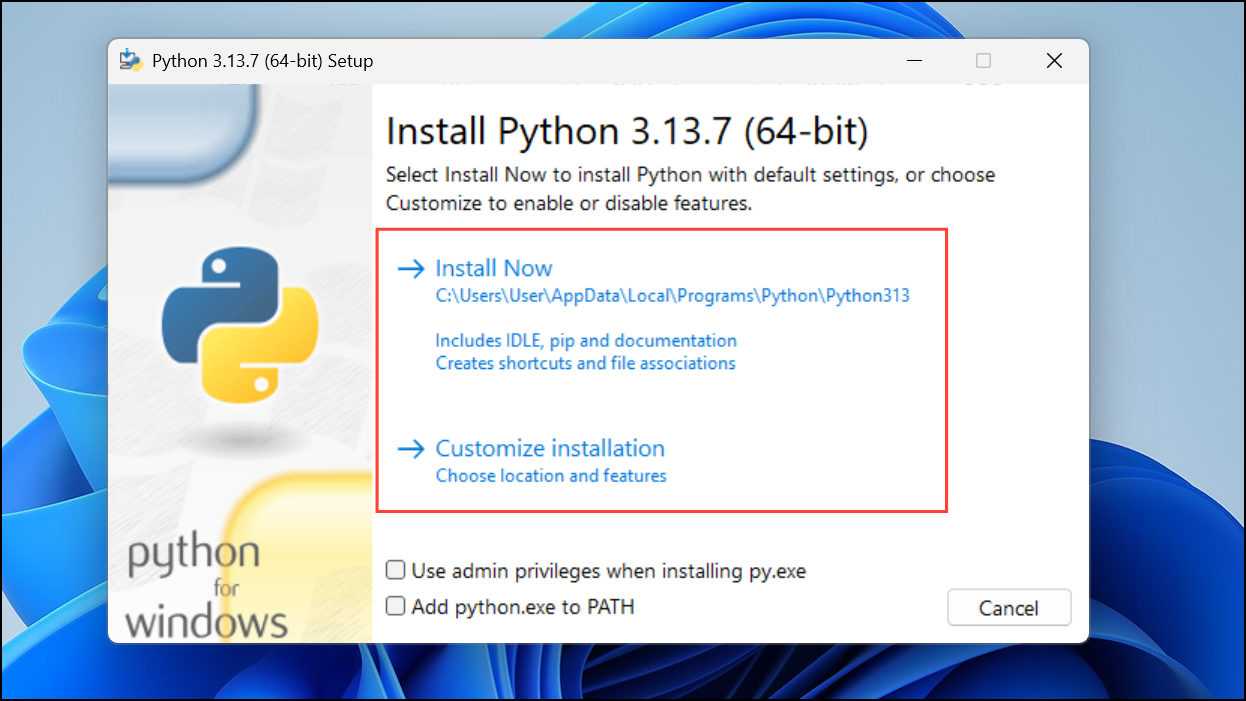Cancel the Python installation

[1009, 607]
